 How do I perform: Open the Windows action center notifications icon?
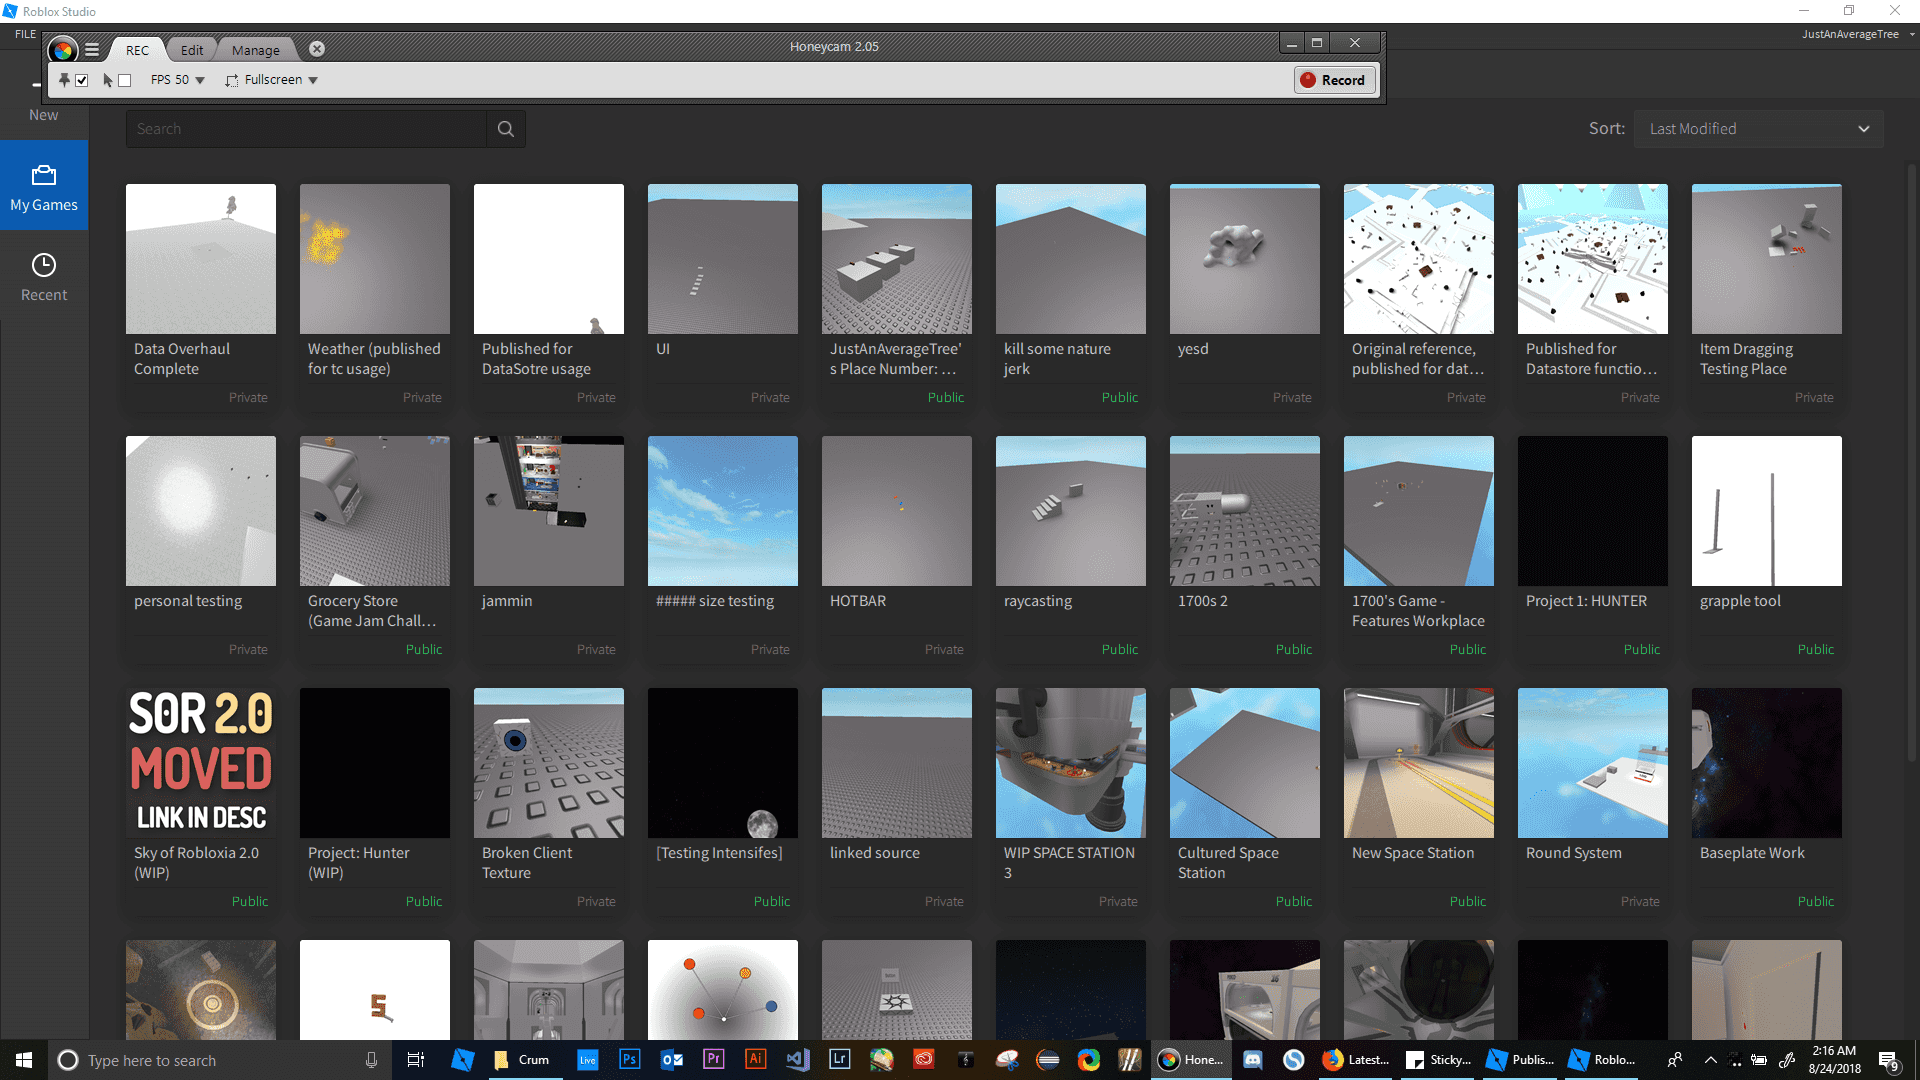coord(1888,1060)
